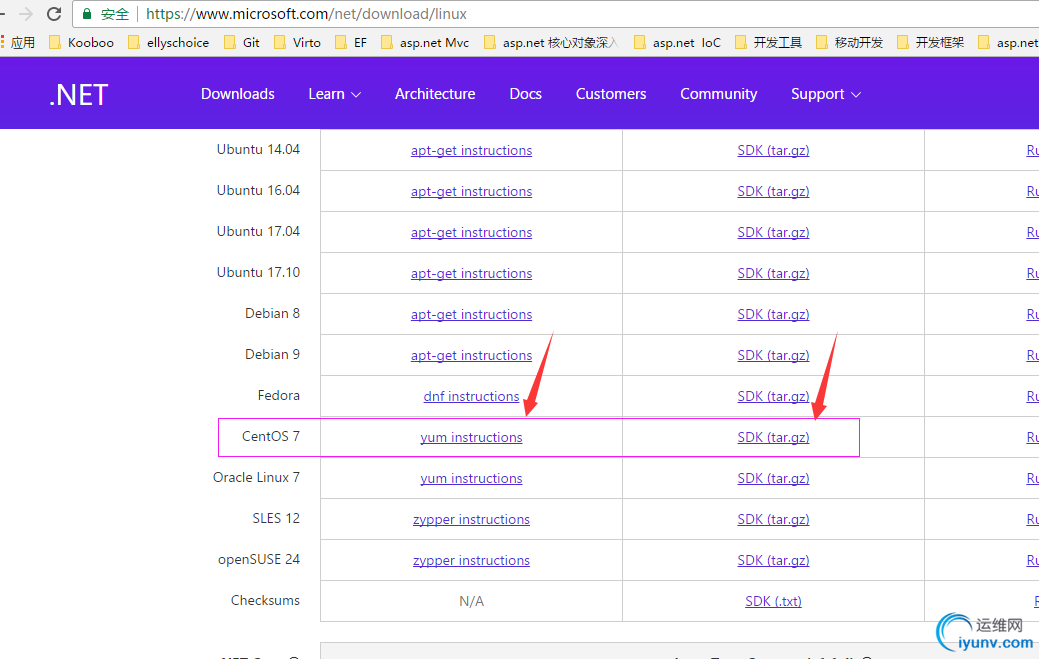Select the Fedora row label

point(278,395)
